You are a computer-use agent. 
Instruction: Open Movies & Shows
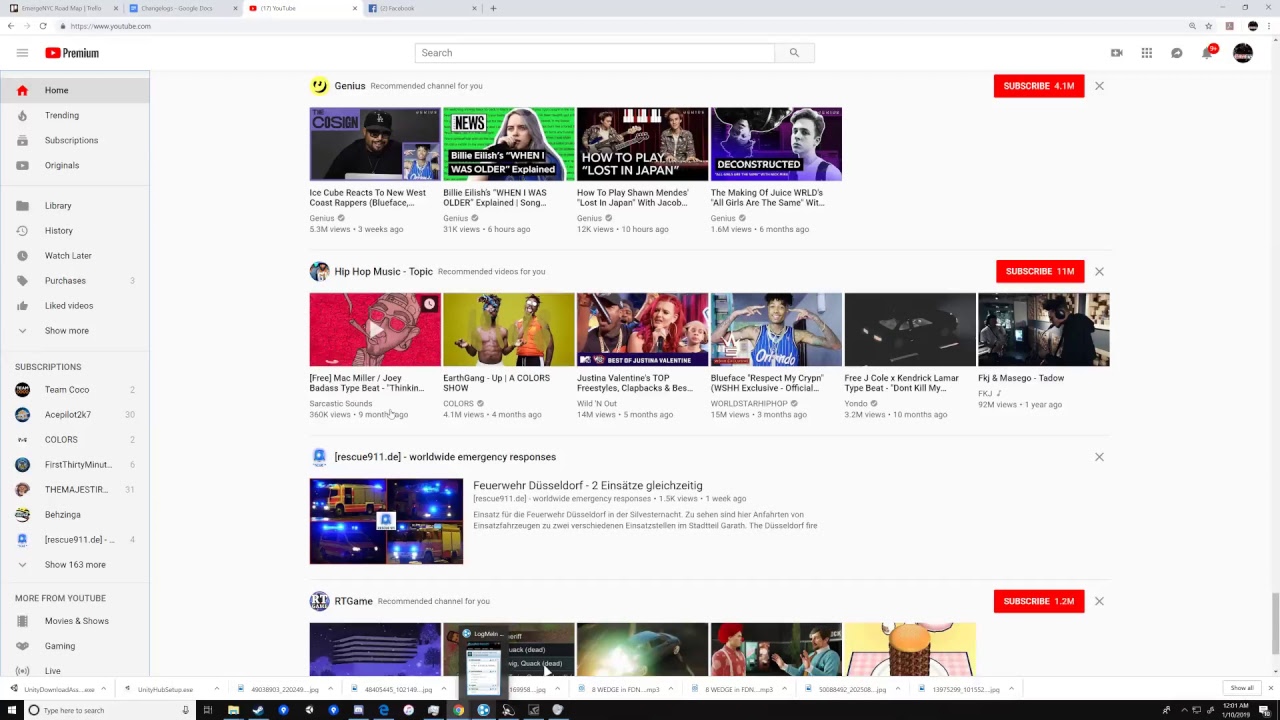pyautogui.click(x=75, y=620)
